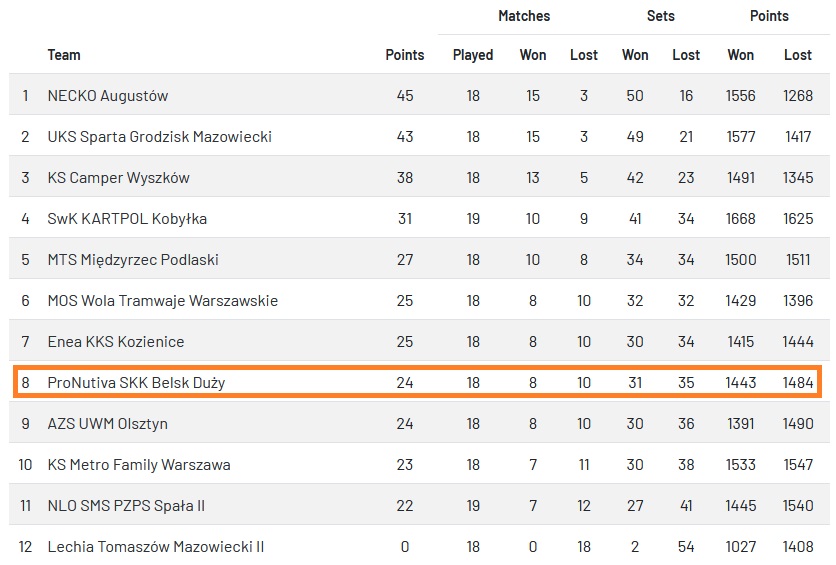Click the Team column header
The width and height of the screenshot is (836, 565).
pyautogui.click(x=64, y=55)
